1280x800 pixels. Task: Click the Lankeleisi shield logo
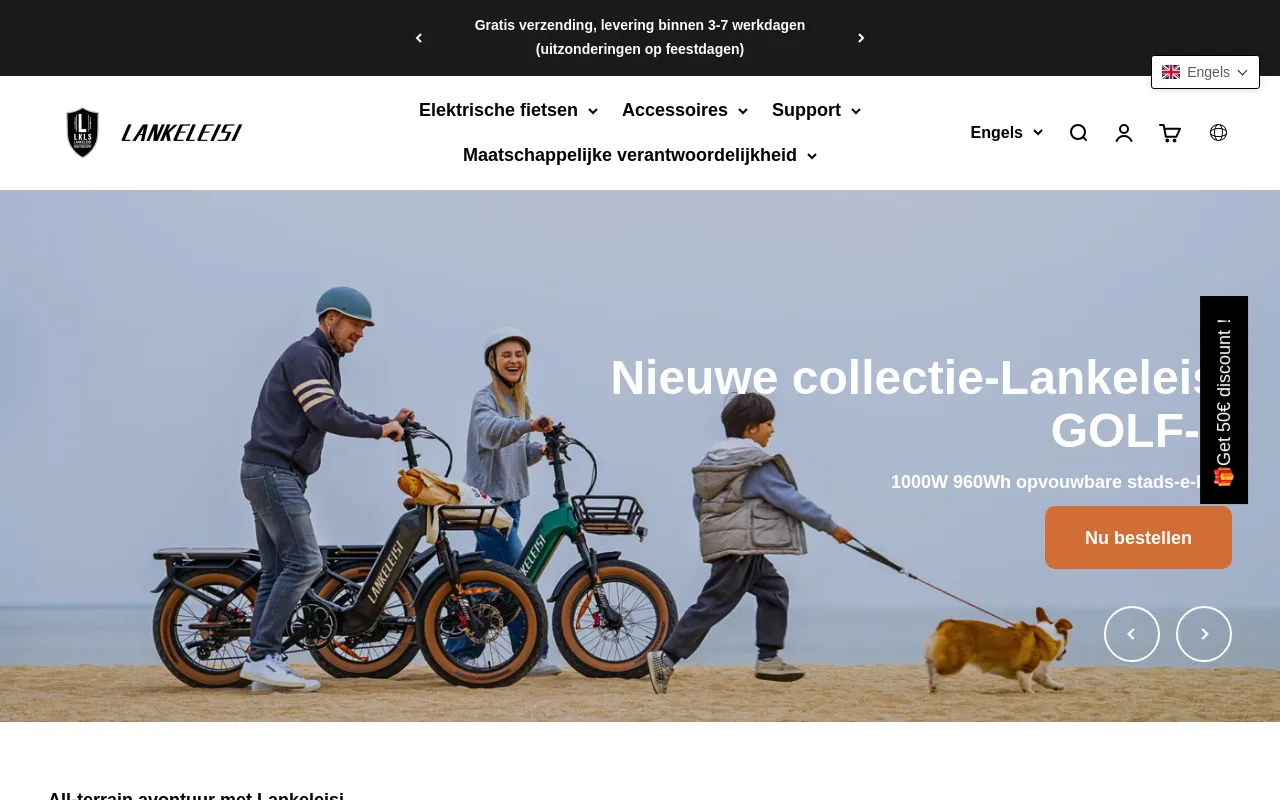coord(82,132)
